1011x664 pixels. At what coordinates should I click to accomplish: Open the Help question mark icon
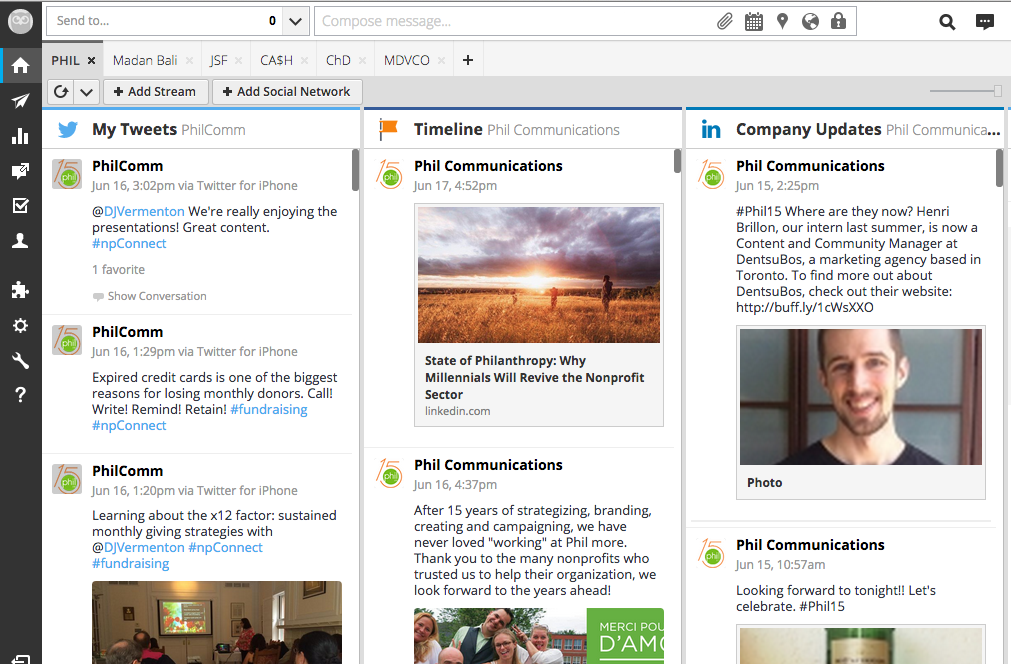click(x=20, y=395)
